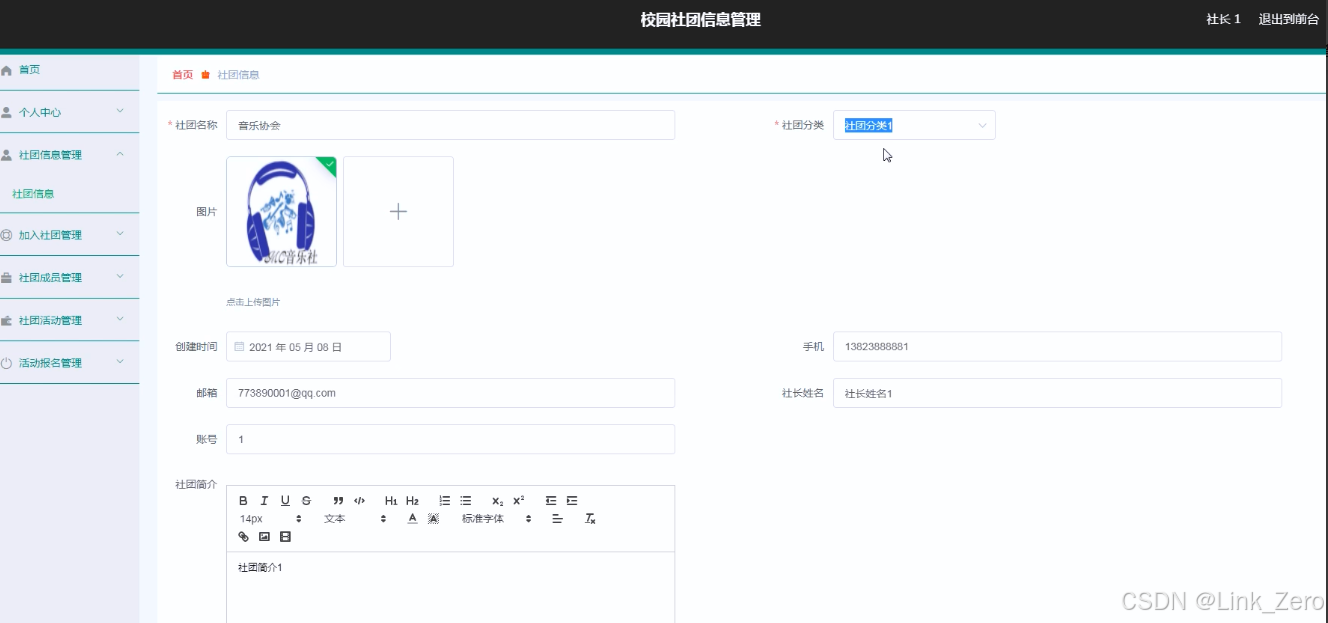Image resolution: width=1328 pixels, height=623 pixels.
Task: Click the 账号 input field
Action: pos(450,439)
